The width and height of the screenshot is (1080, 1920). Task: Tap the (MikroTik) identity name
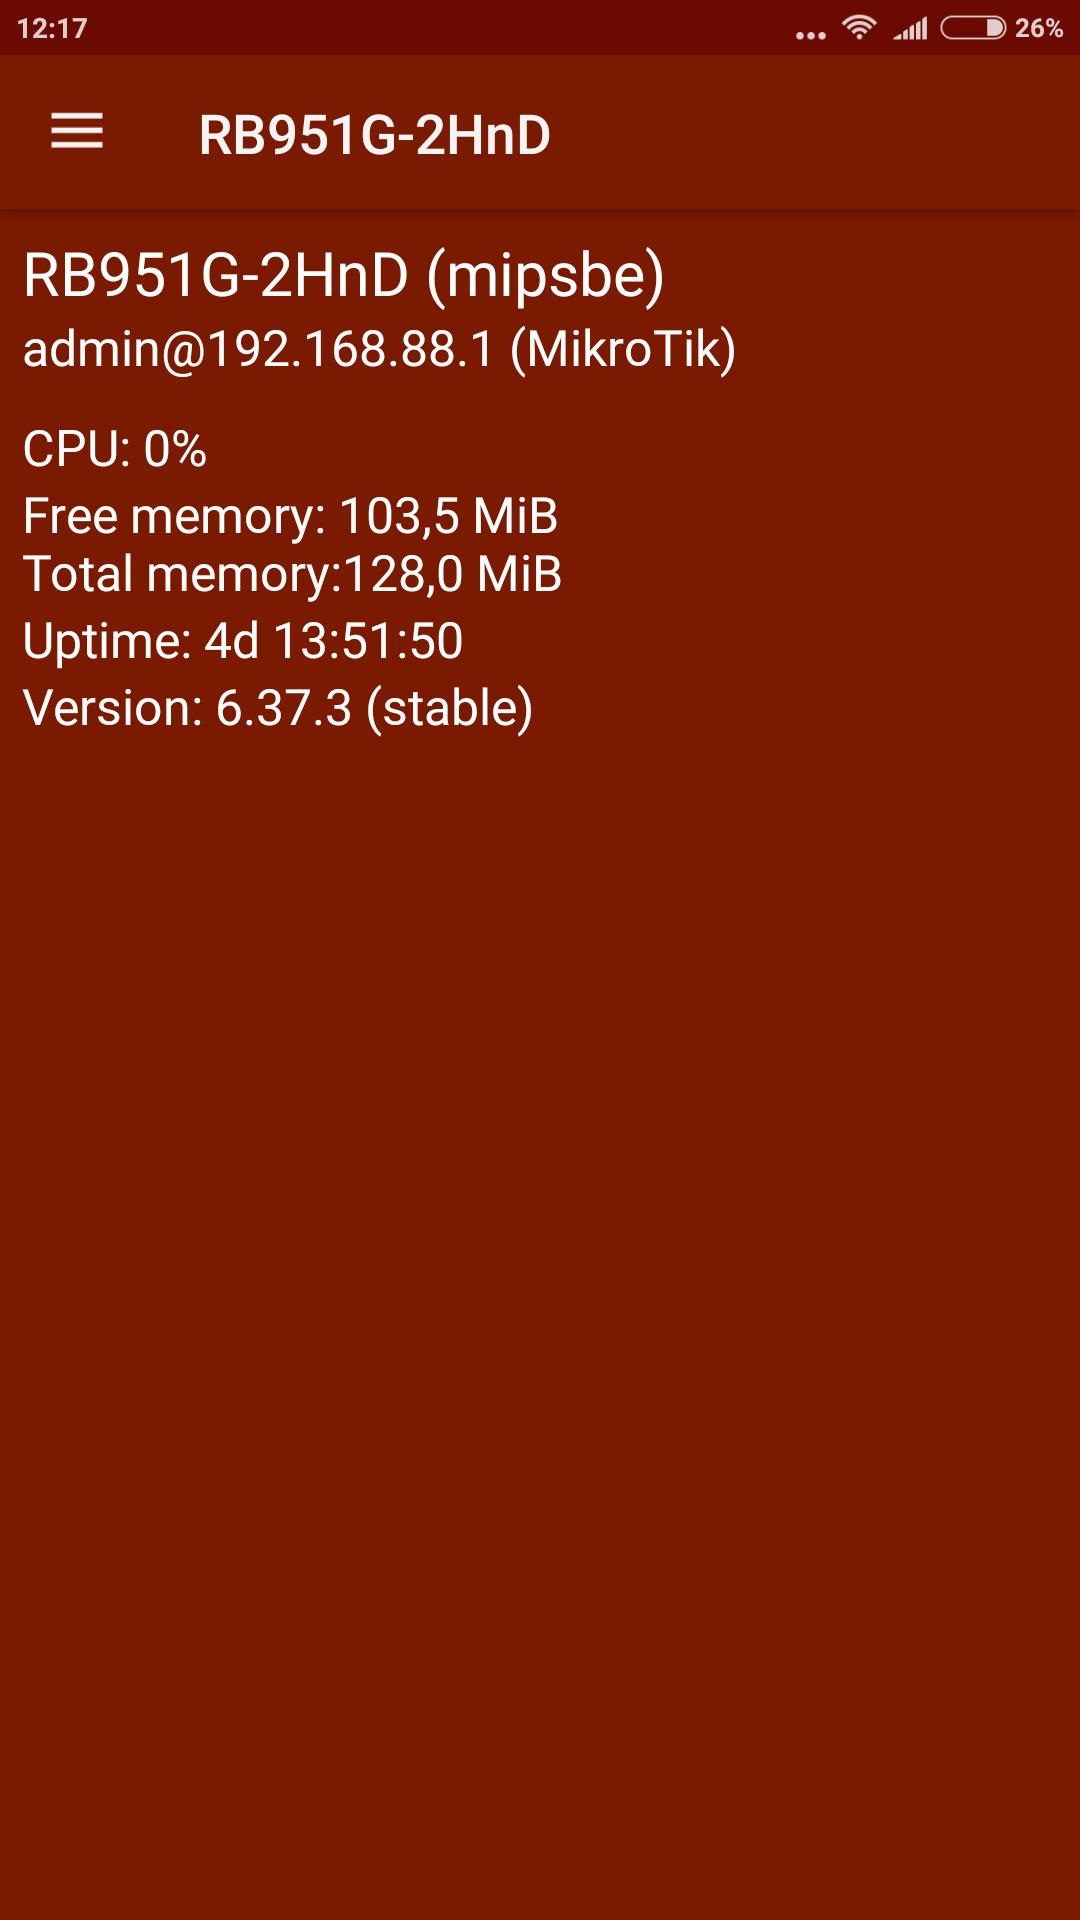tap(623, 350)
